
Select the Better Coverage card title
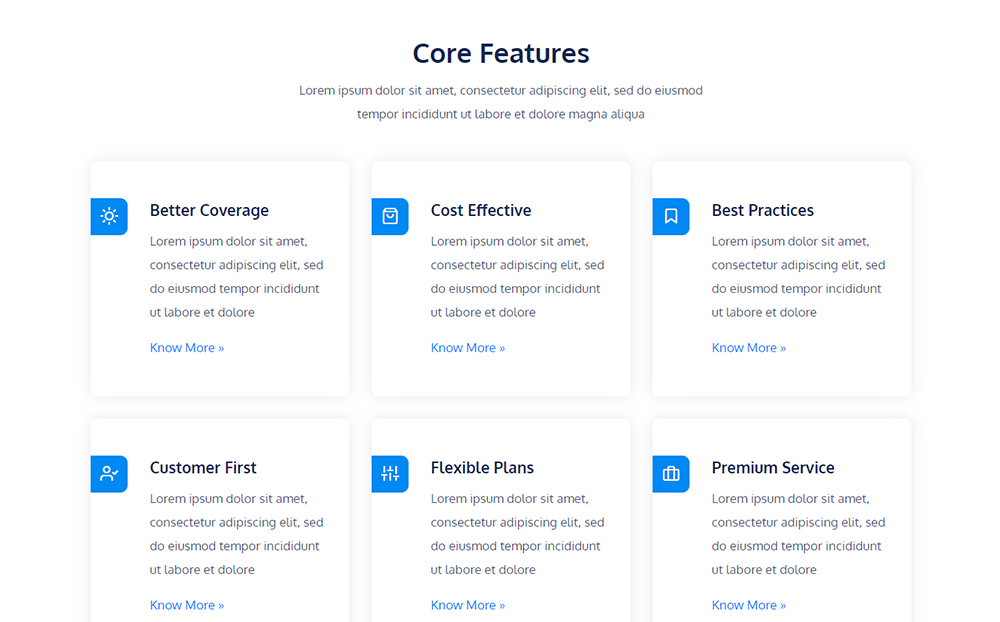pyautogui.click(x=209, y=211)
